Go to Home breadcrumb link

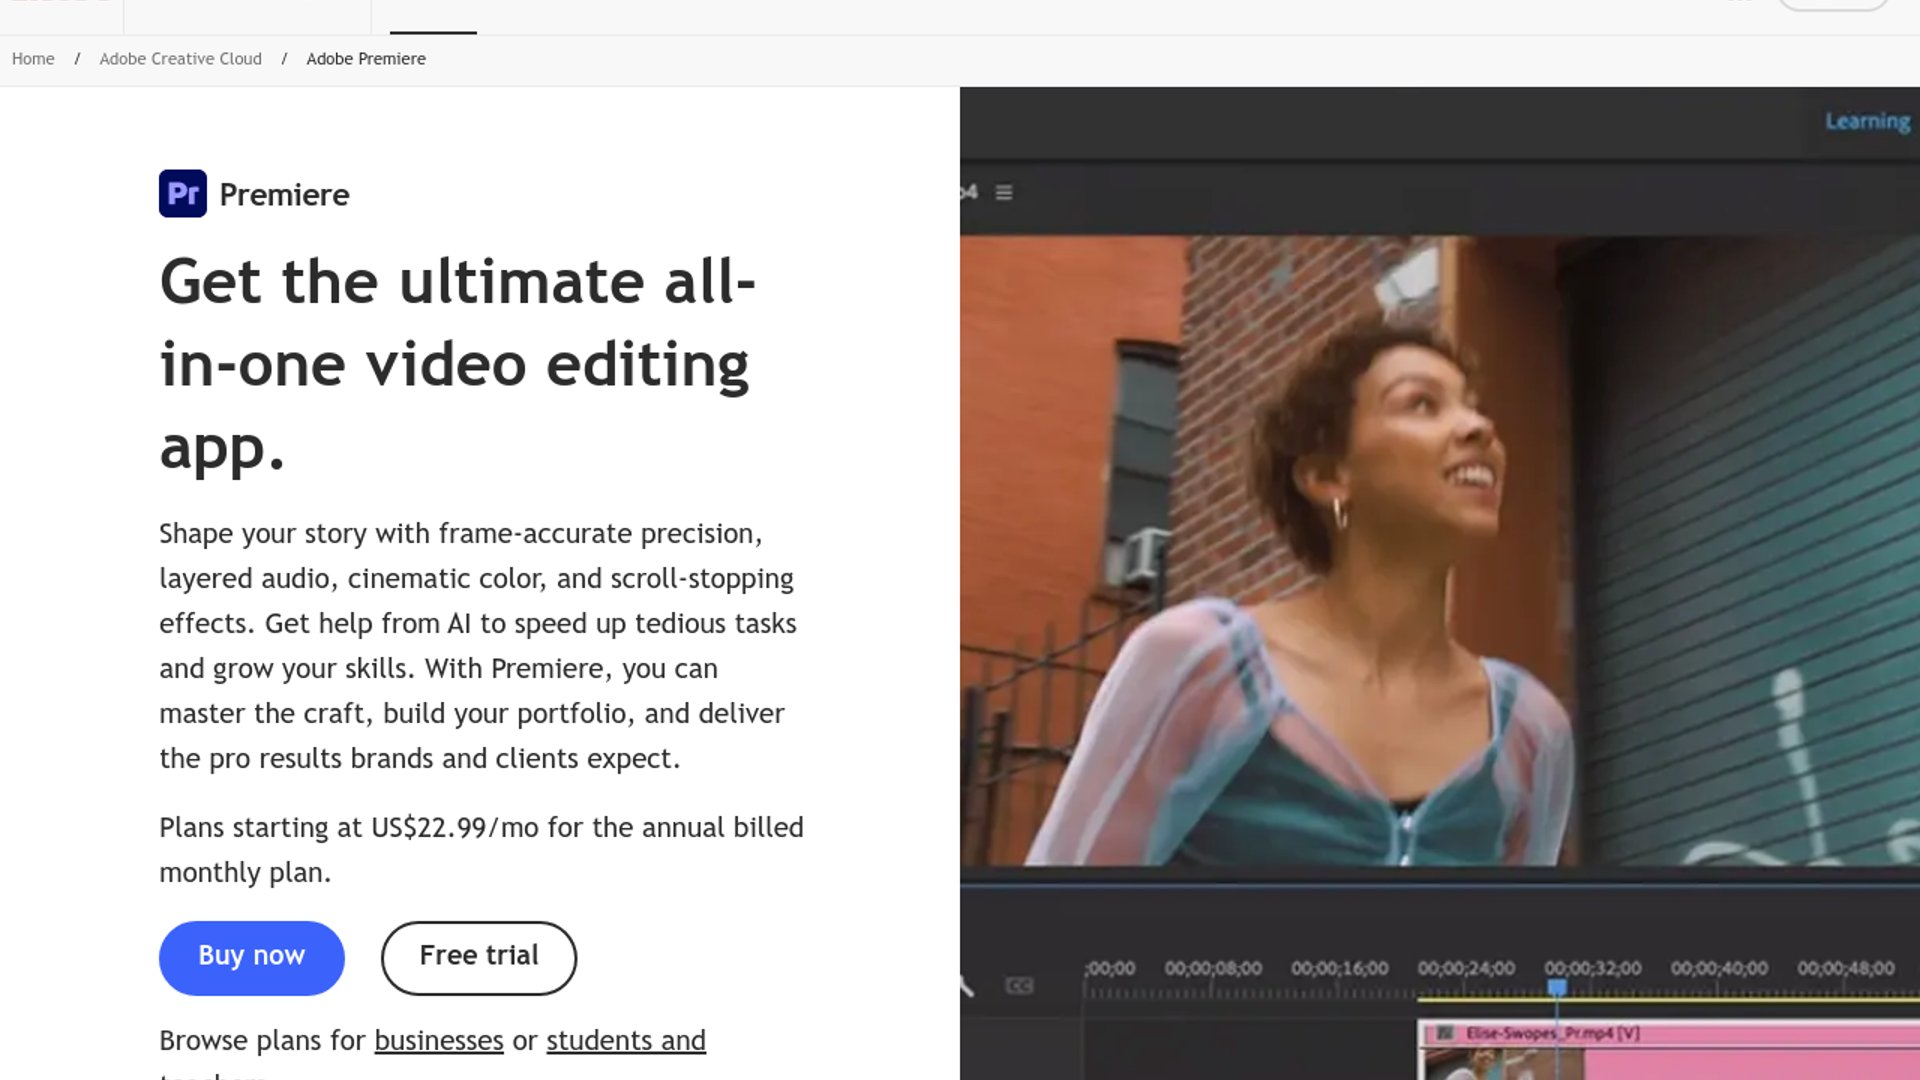click(33, 59)
